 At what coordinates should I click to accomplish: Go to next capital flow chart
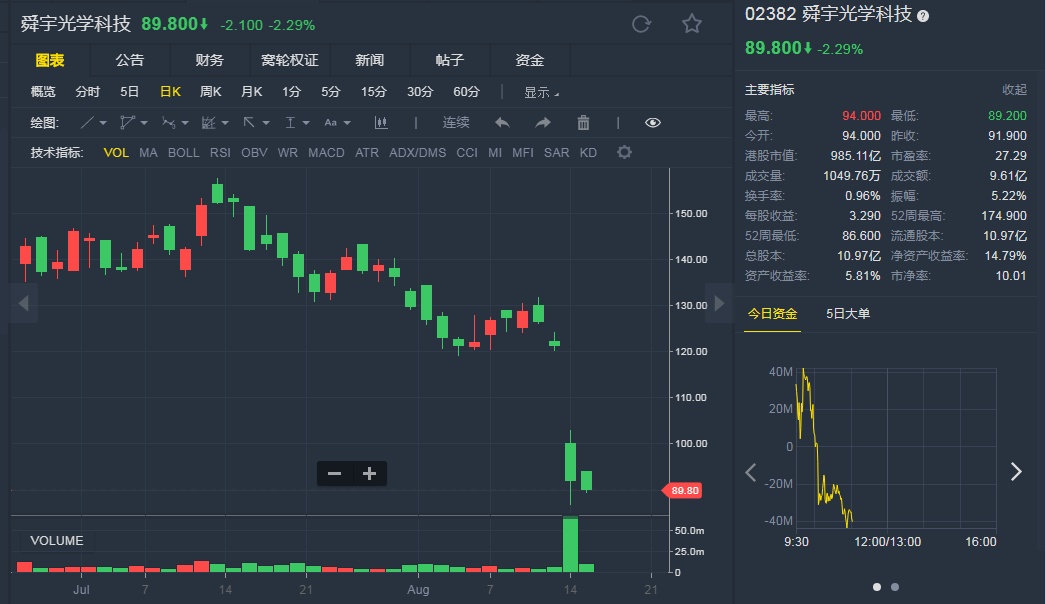[1016, 472]
